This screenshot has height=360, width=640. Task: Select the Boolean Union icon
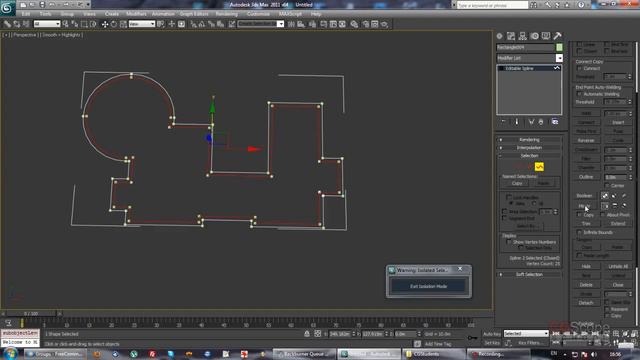click(x=604, y=196)
